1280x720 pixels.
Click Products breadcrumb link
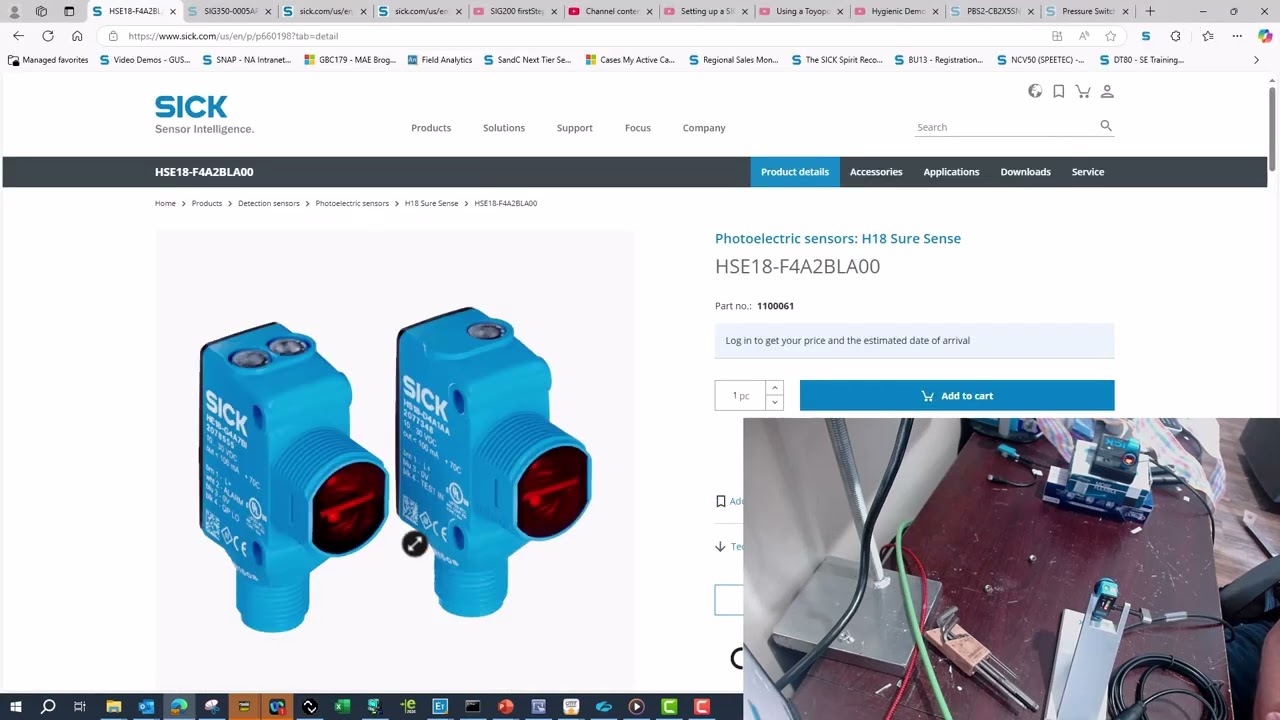(207, 203)
